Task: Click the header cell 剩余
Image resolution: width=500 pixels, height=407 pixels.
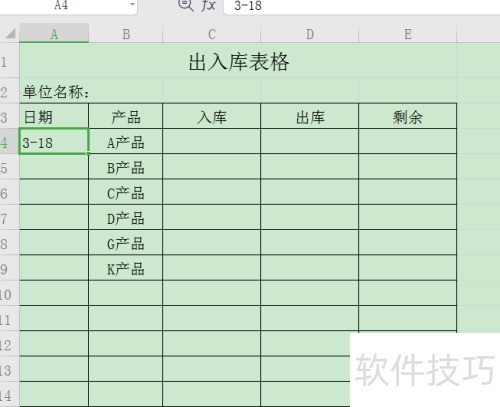Action: [407, 116]
